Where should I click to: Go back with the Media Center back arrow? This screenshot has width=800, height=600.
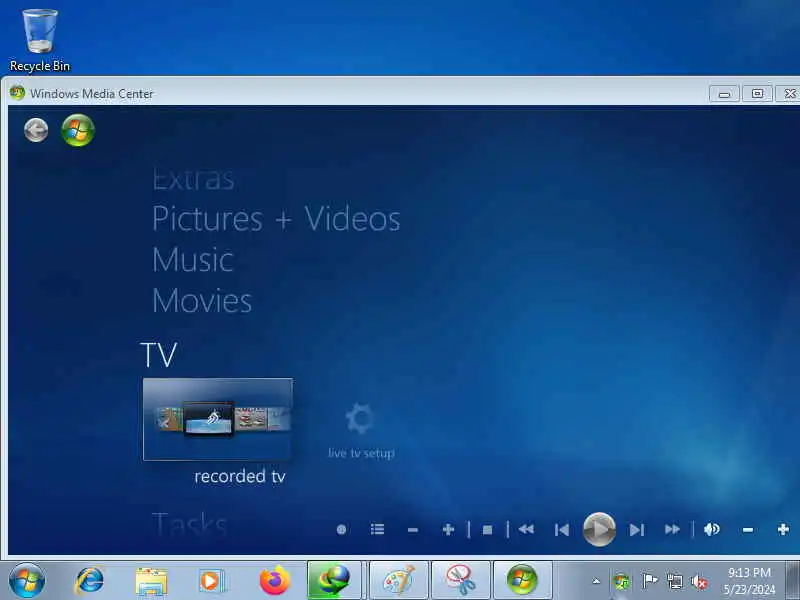coord(36,130)
